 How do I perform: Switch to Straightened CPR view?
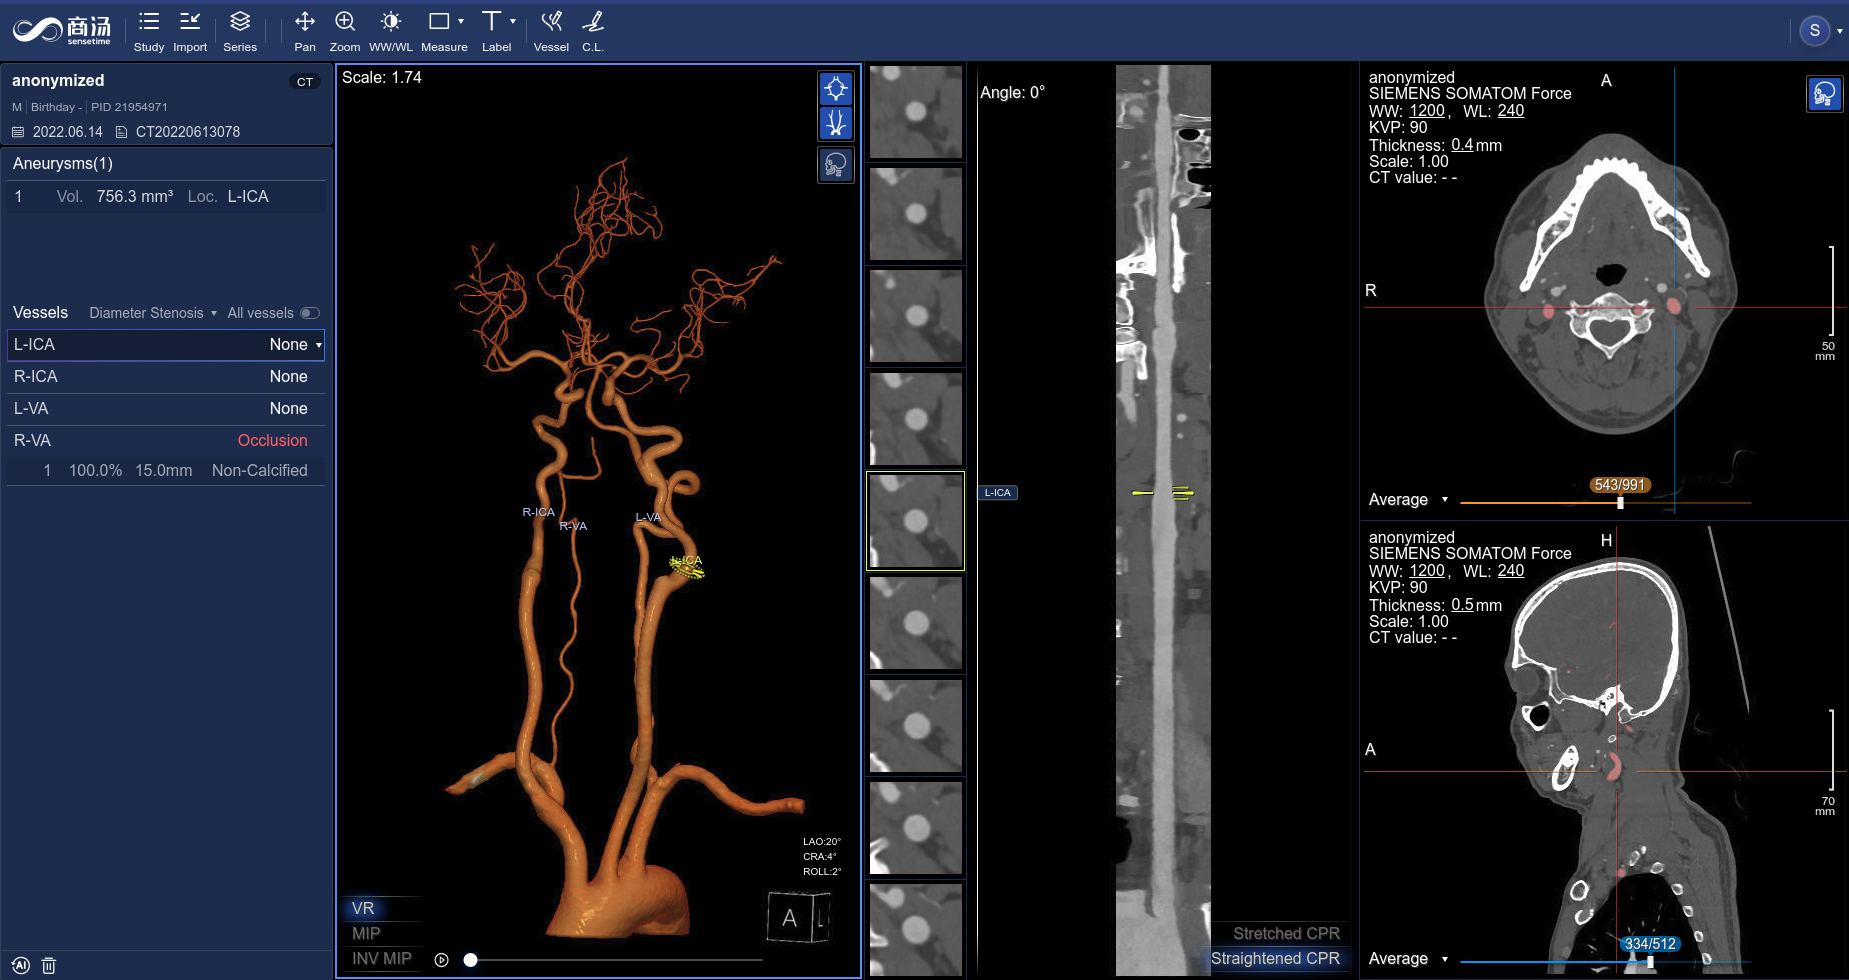1275,958
